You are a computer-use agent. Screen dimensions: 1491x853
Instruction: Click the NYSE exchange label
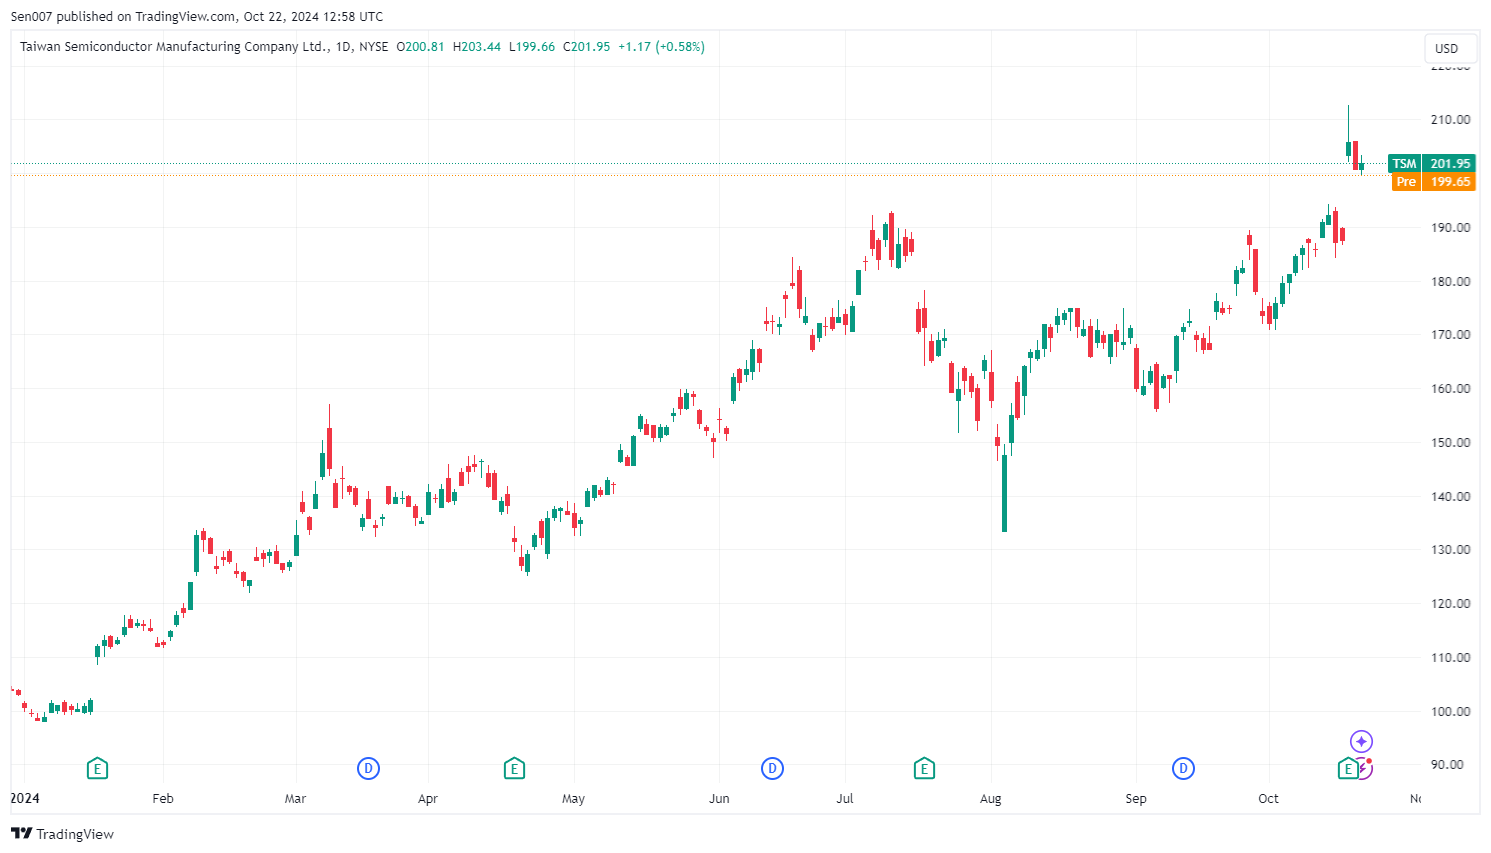click(374, 47)
